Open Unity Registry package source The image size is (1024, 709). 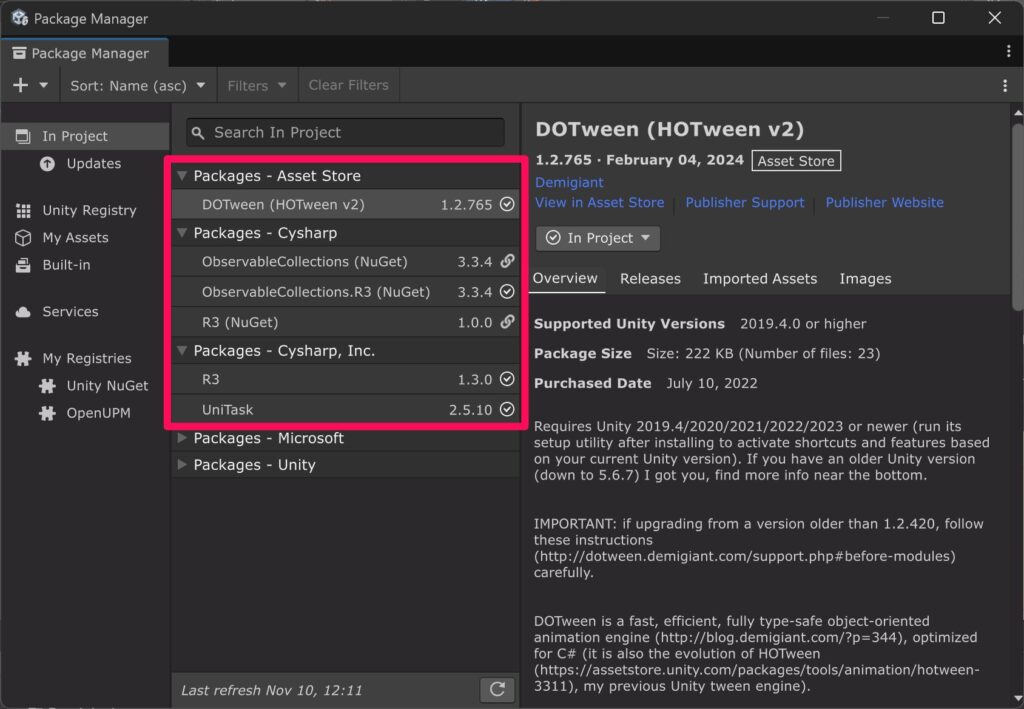pyautogui.click(x=88, y=210)
